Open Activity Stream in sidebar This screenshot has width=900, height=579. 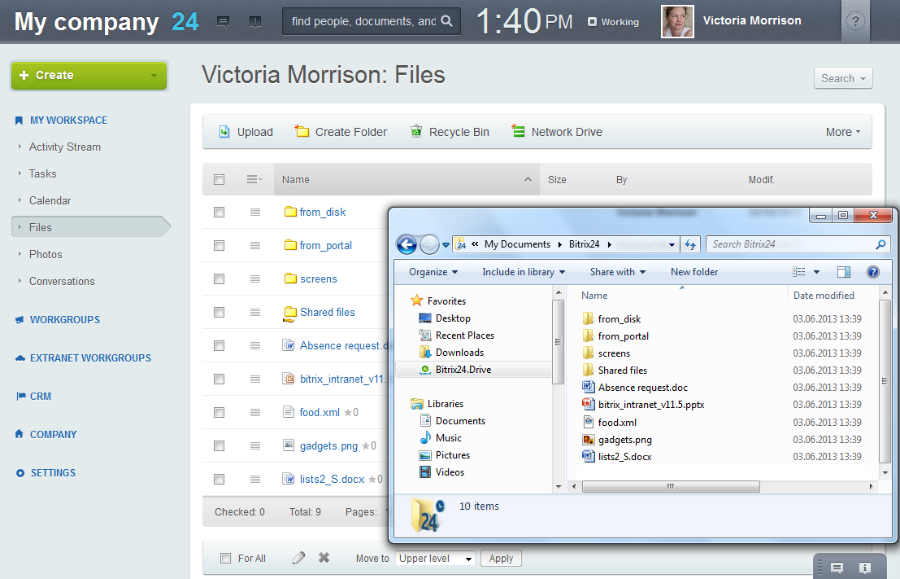[65, 147]
